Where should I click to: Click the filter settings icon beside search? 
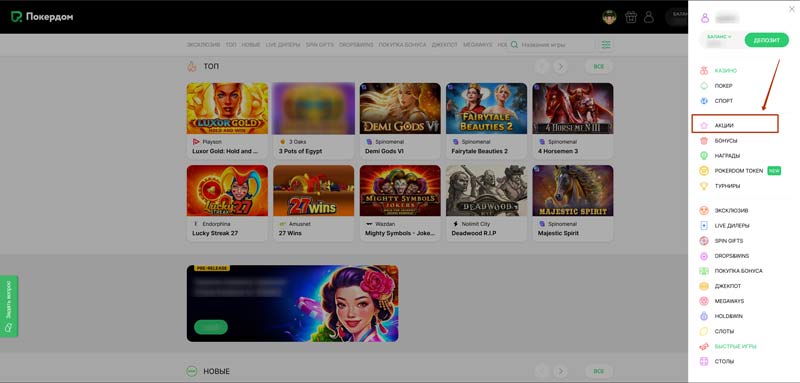click(x=606, y=45)
